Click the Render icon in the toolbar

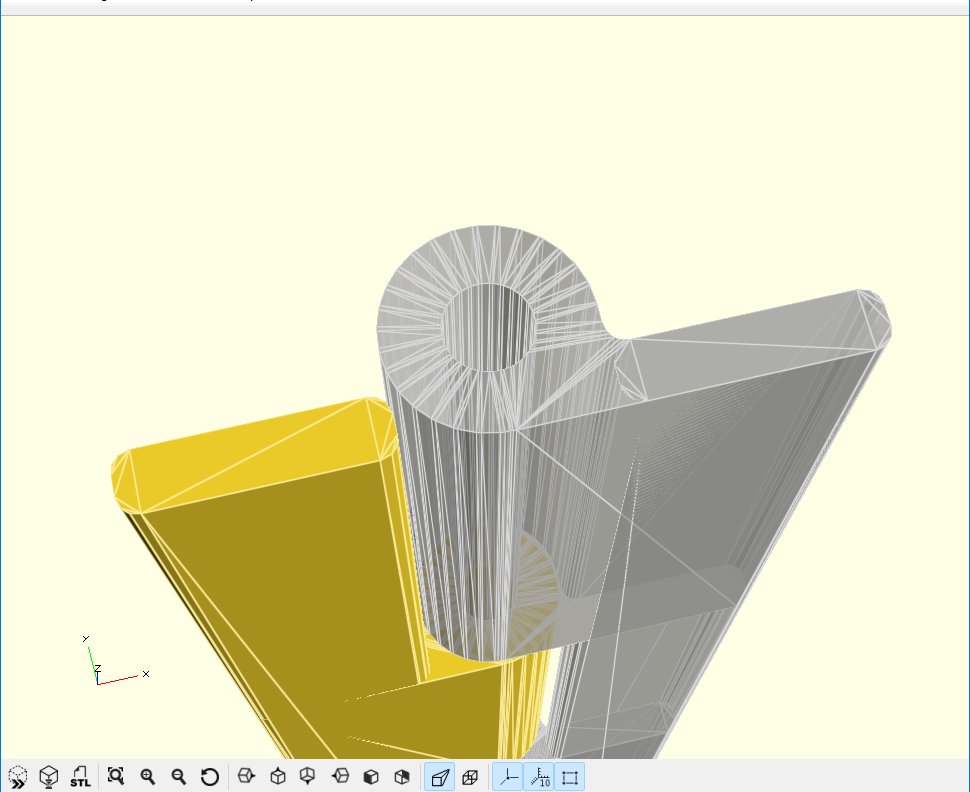tap(48, 776)
